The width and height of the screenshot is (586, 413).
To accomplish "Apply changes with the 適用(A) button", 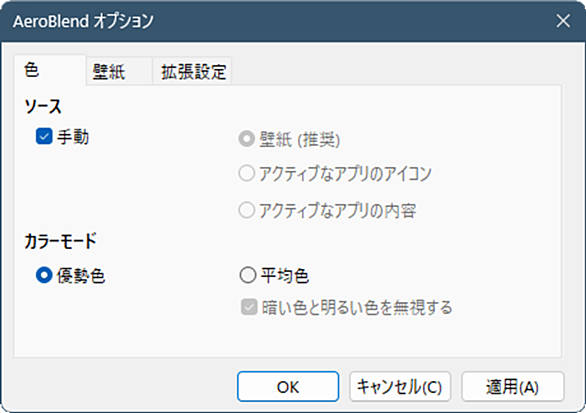I will click(512, 386).
